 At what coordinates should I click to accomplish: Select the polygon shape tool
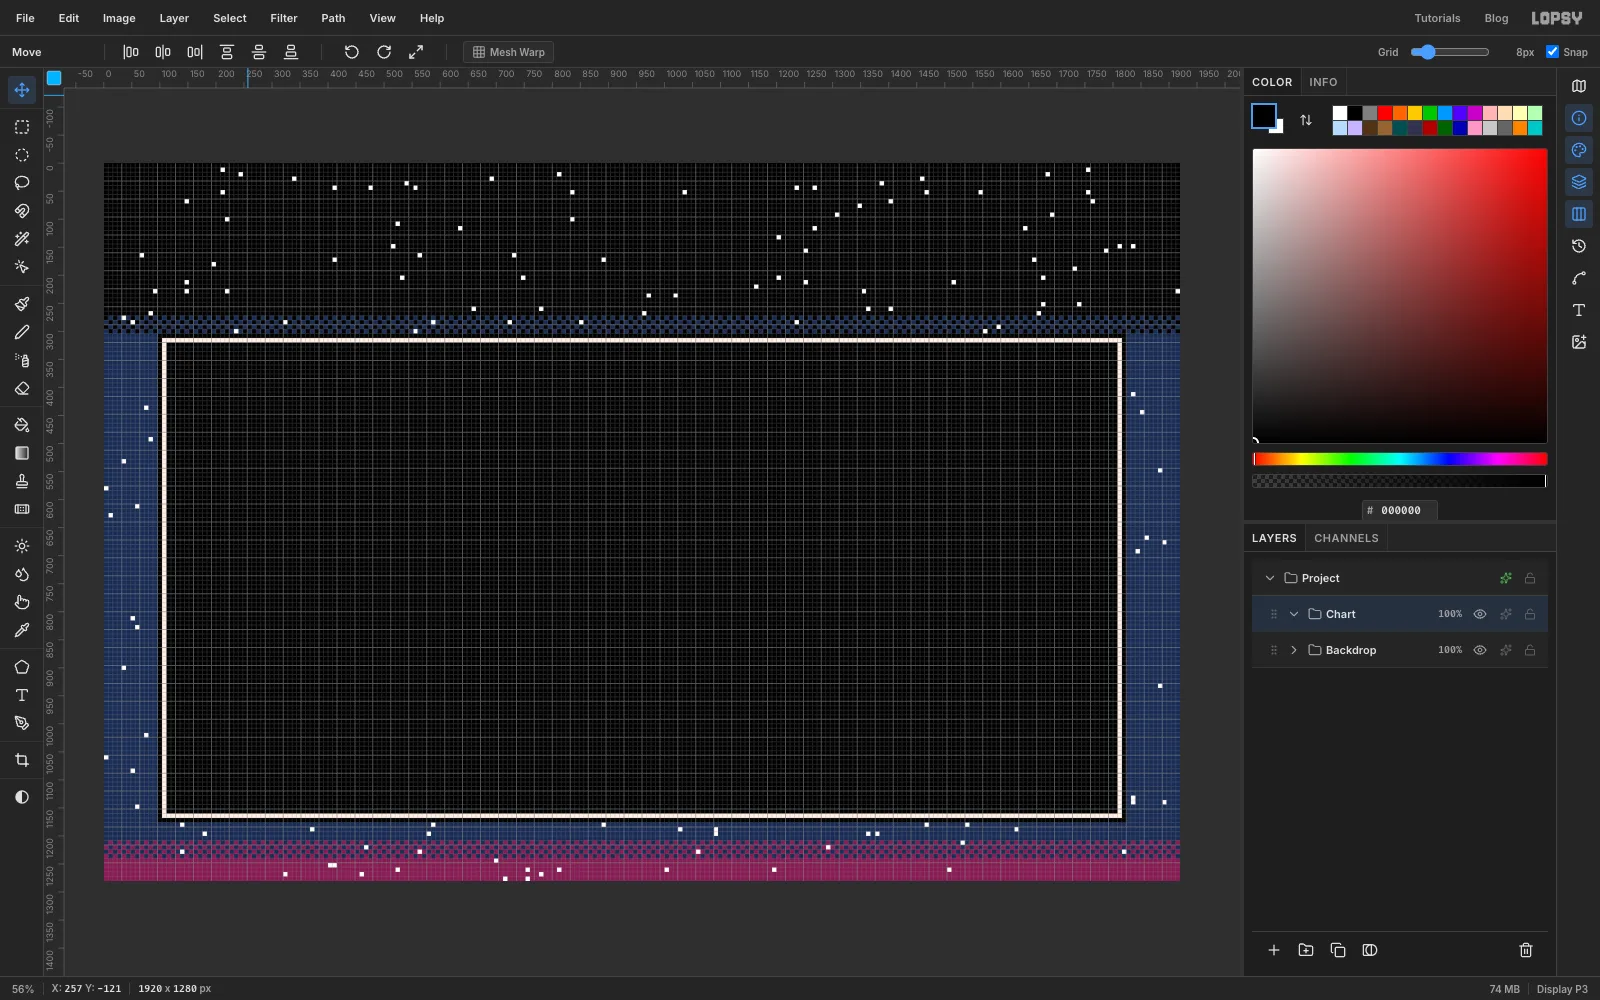(22, 667)
